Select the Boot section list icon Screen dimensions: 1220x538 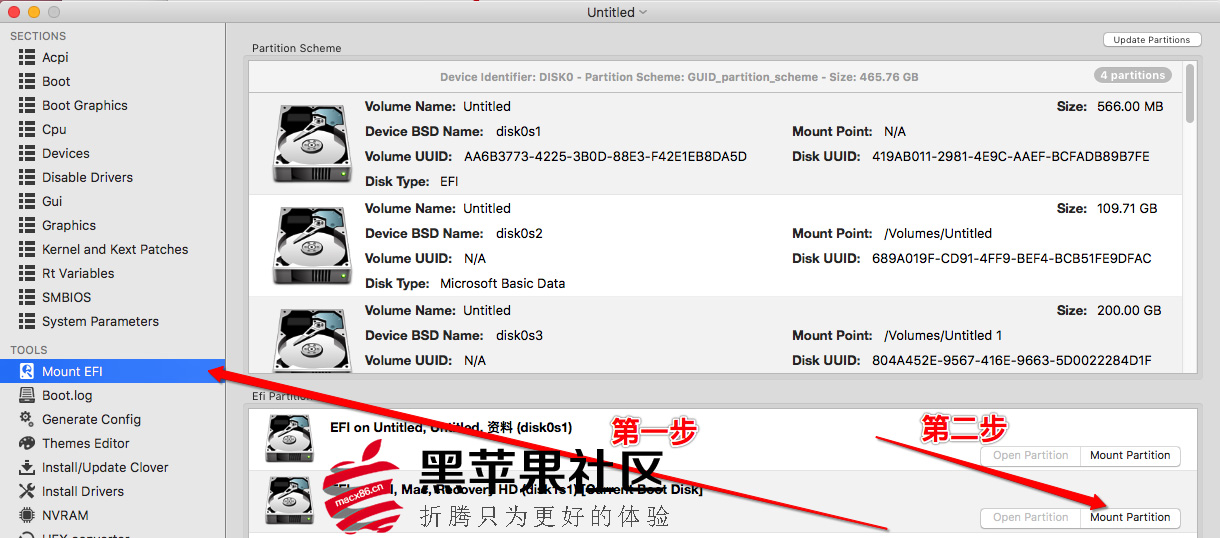click(x=27, y=81)
